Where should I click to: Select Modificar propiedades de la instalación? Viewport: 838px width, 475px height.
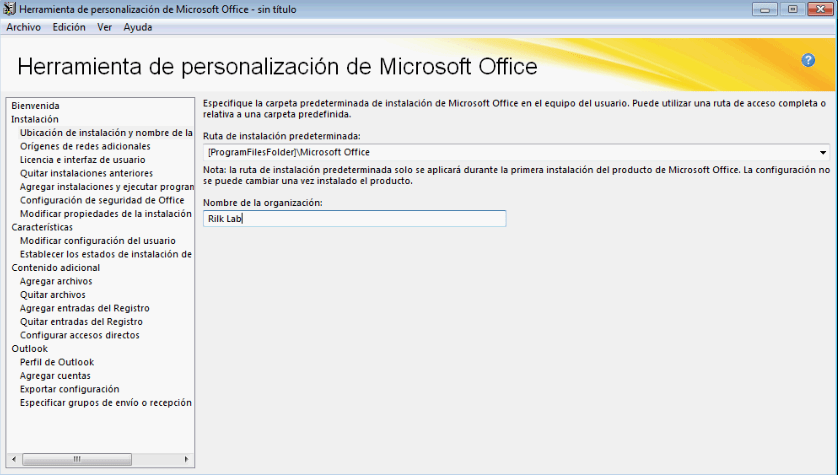point(106,214)
